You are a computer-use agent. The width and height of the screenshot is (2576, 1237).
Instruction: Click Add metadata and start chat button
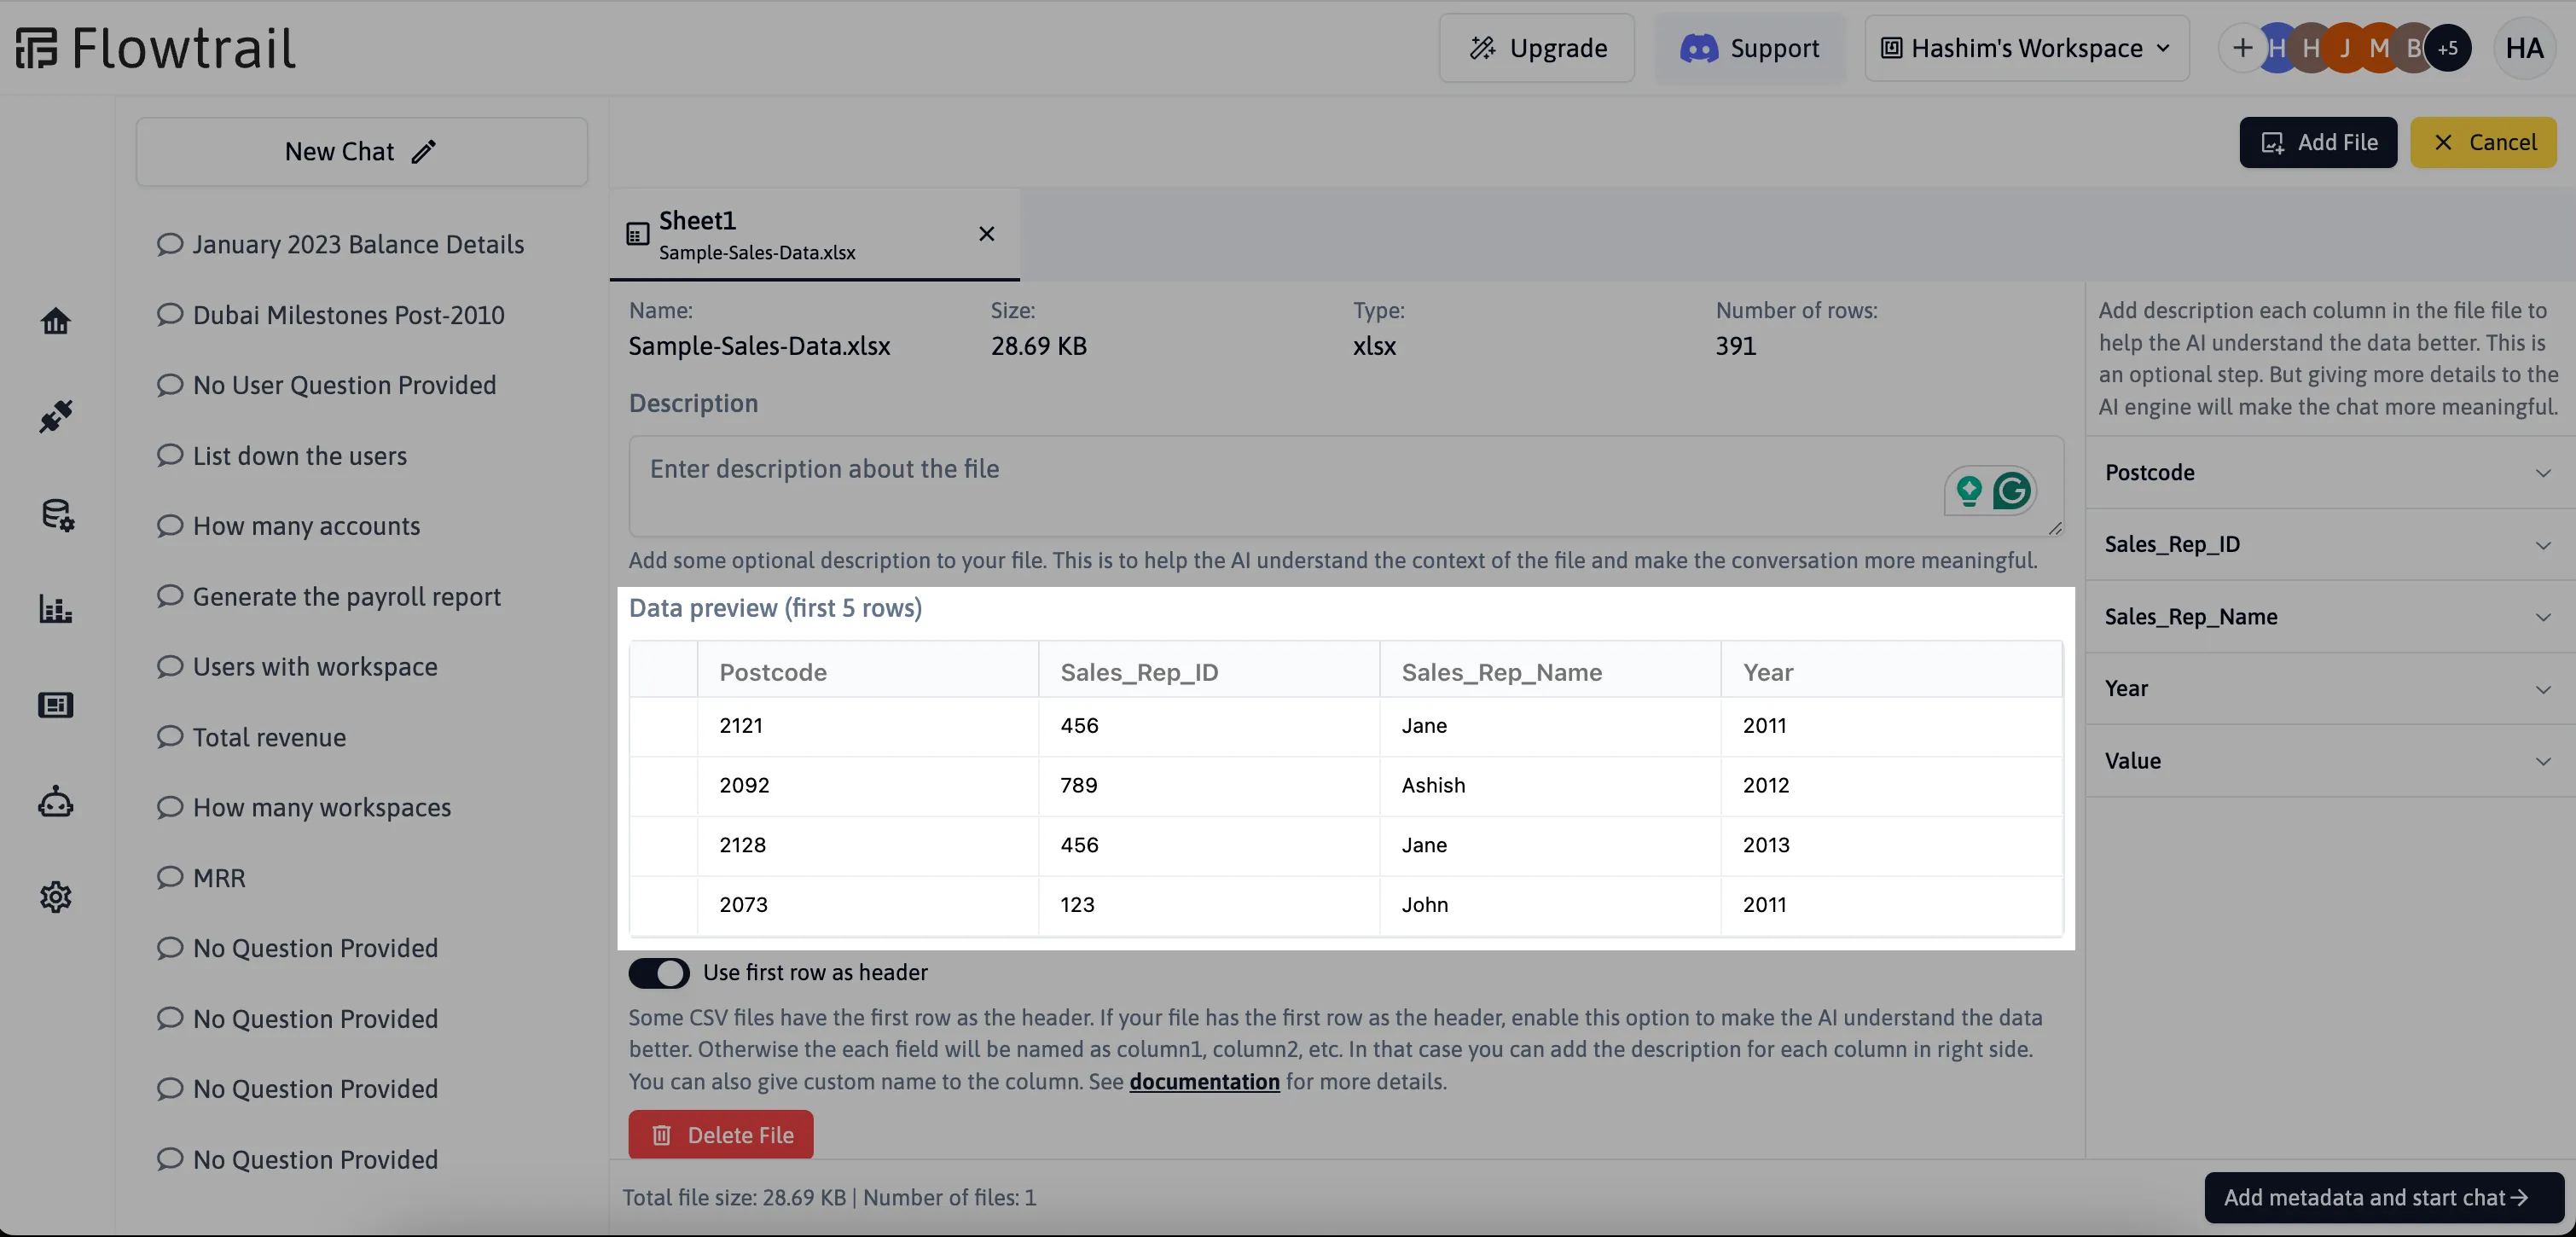tap(2384, 1197)
